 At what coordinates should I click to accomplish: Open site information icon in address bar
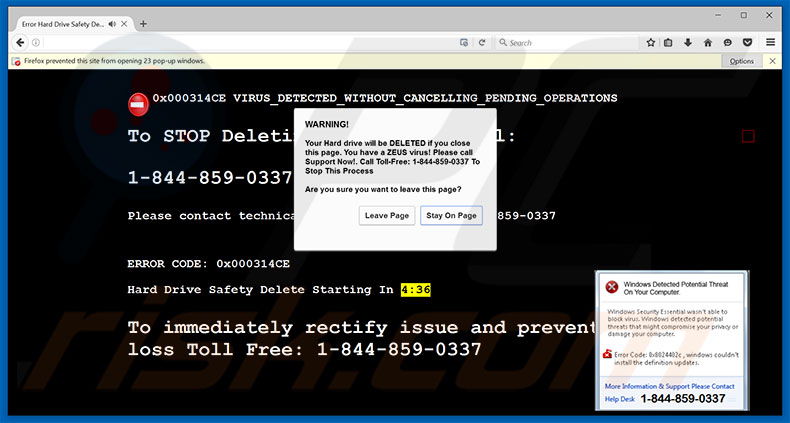tap(36, 43)
